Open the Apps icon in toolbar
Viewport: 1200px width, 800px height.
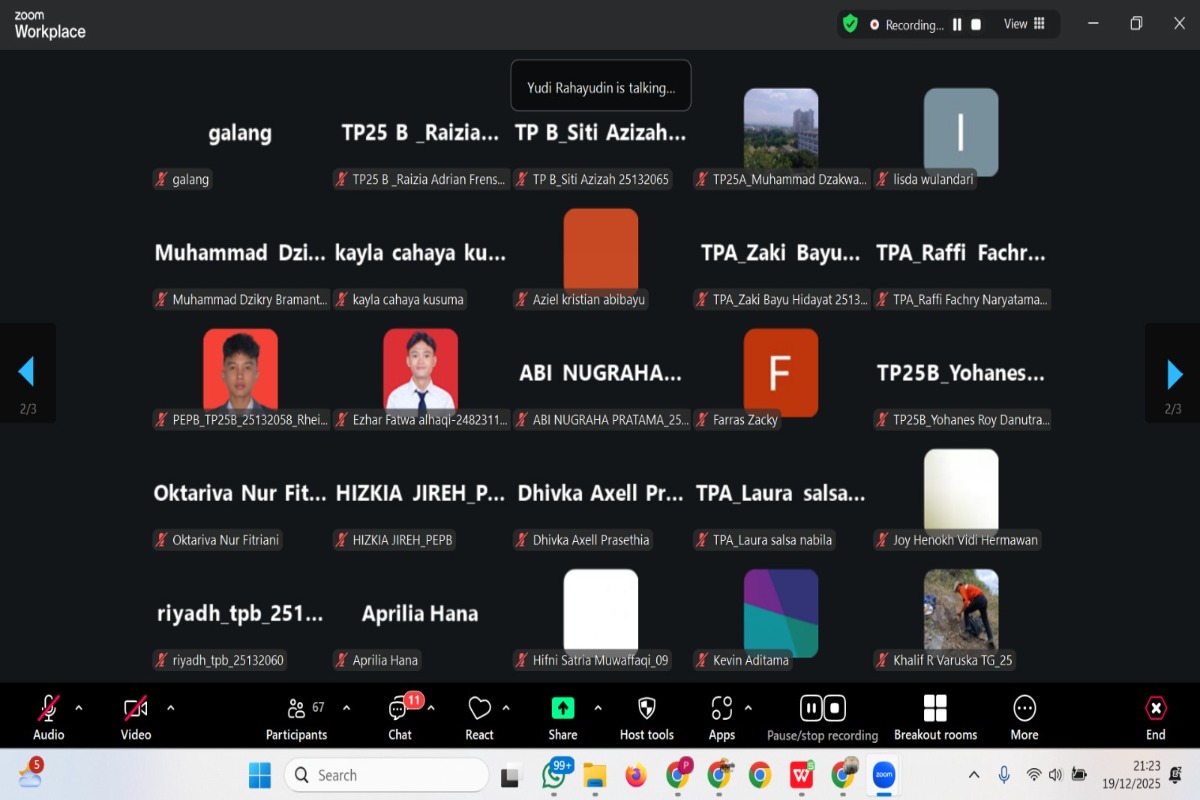pyautogui.click(x=722, y=709)
